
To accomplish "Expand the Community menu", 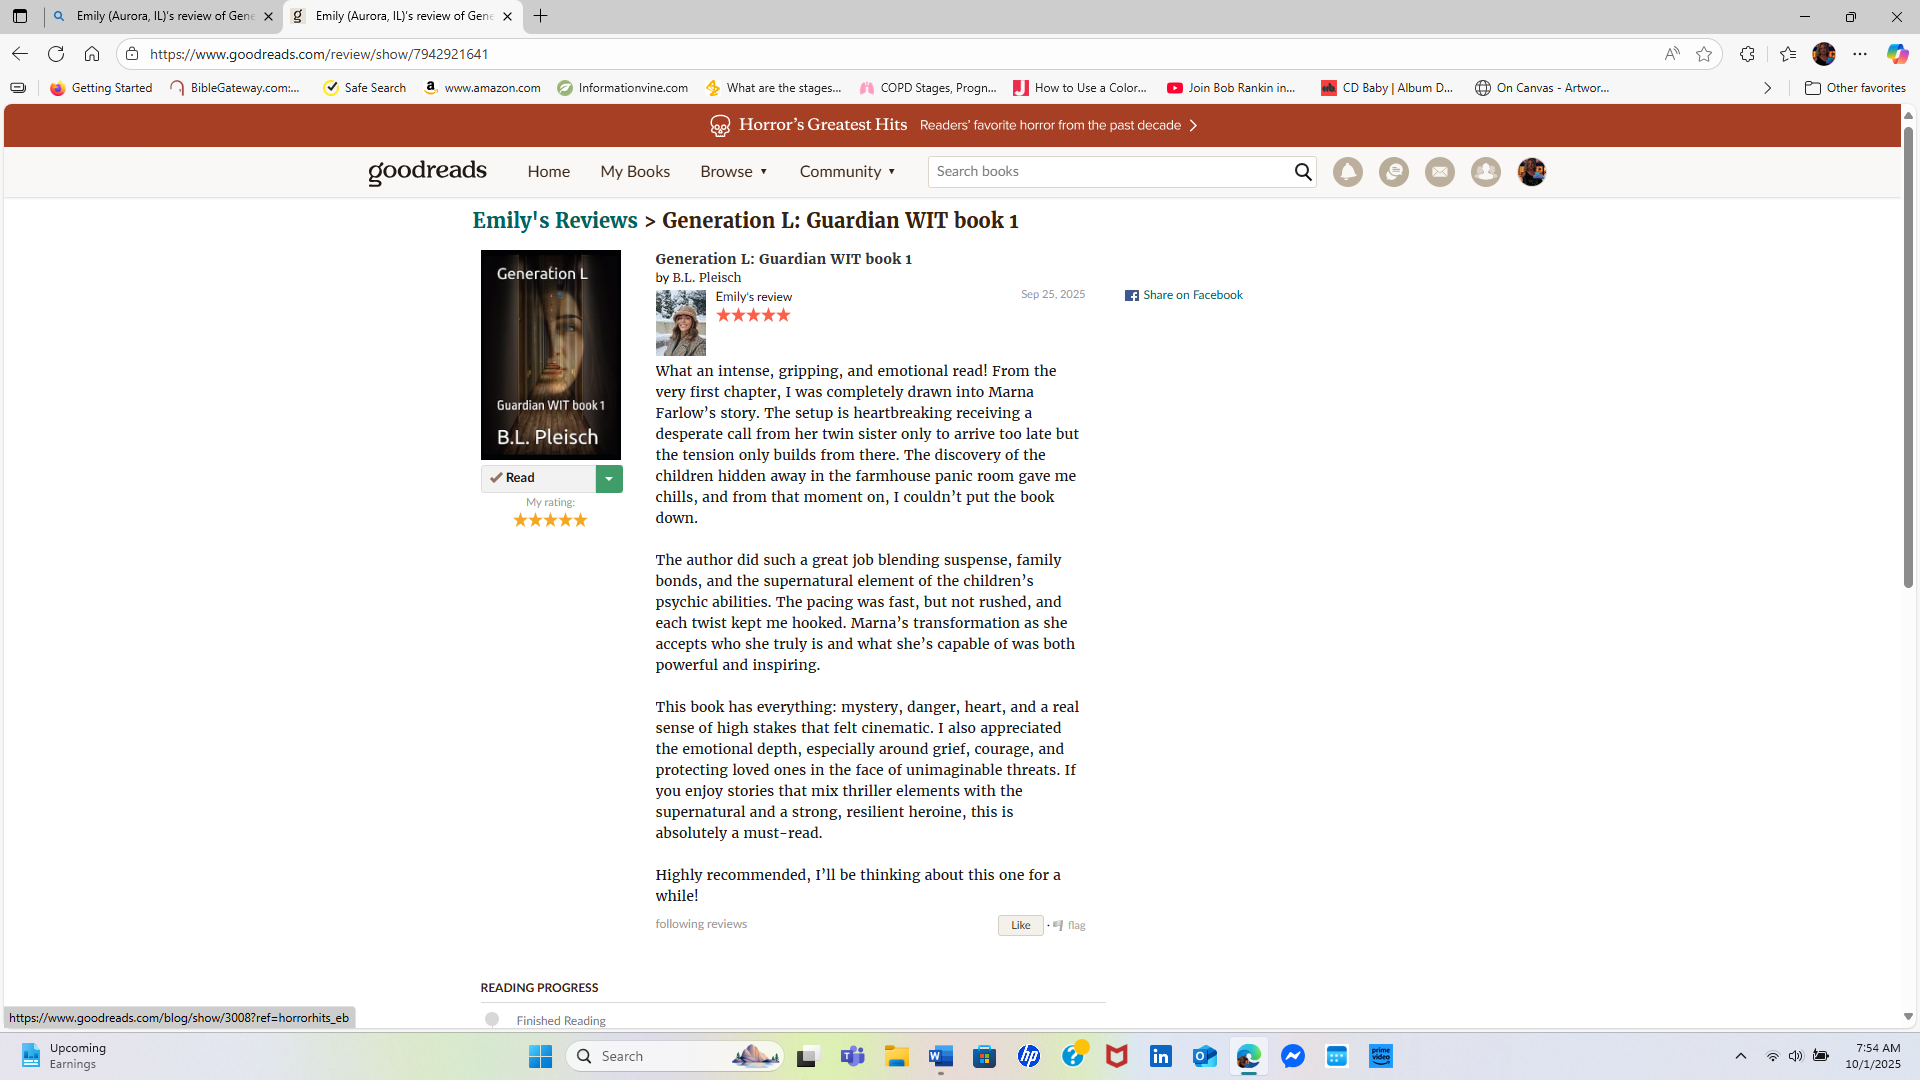I will pyautogui.click(x=847, y=172).
